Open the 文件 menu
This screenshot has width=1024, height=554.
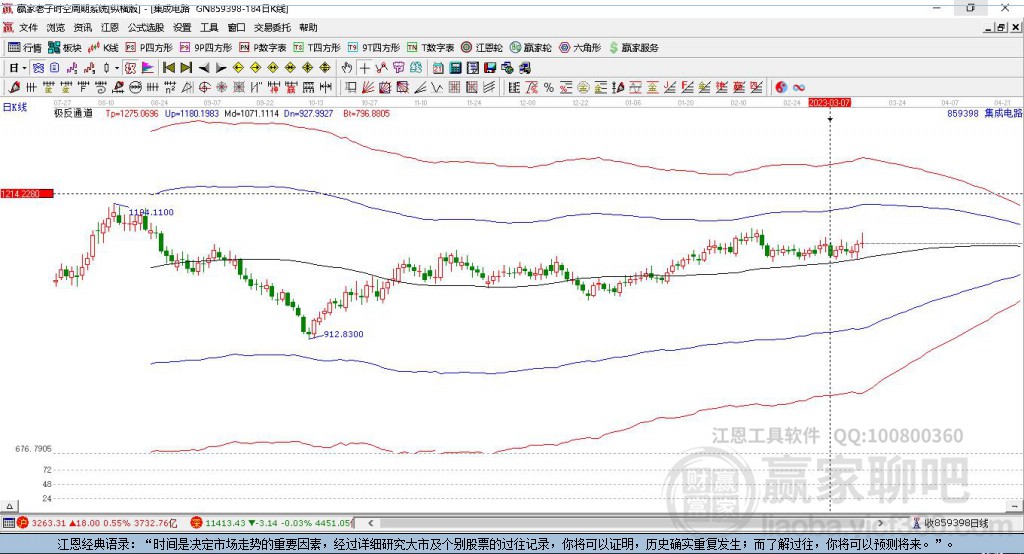[x=28, y=27]
